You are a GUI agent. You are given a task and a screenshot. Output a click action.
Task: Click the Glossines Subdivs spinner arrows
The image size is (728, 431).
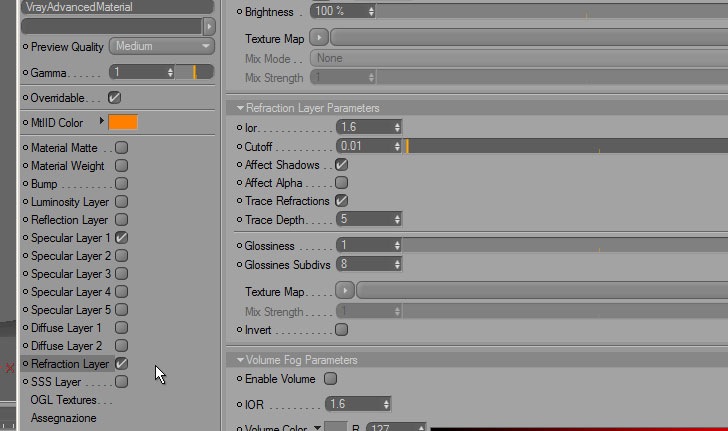397,264
